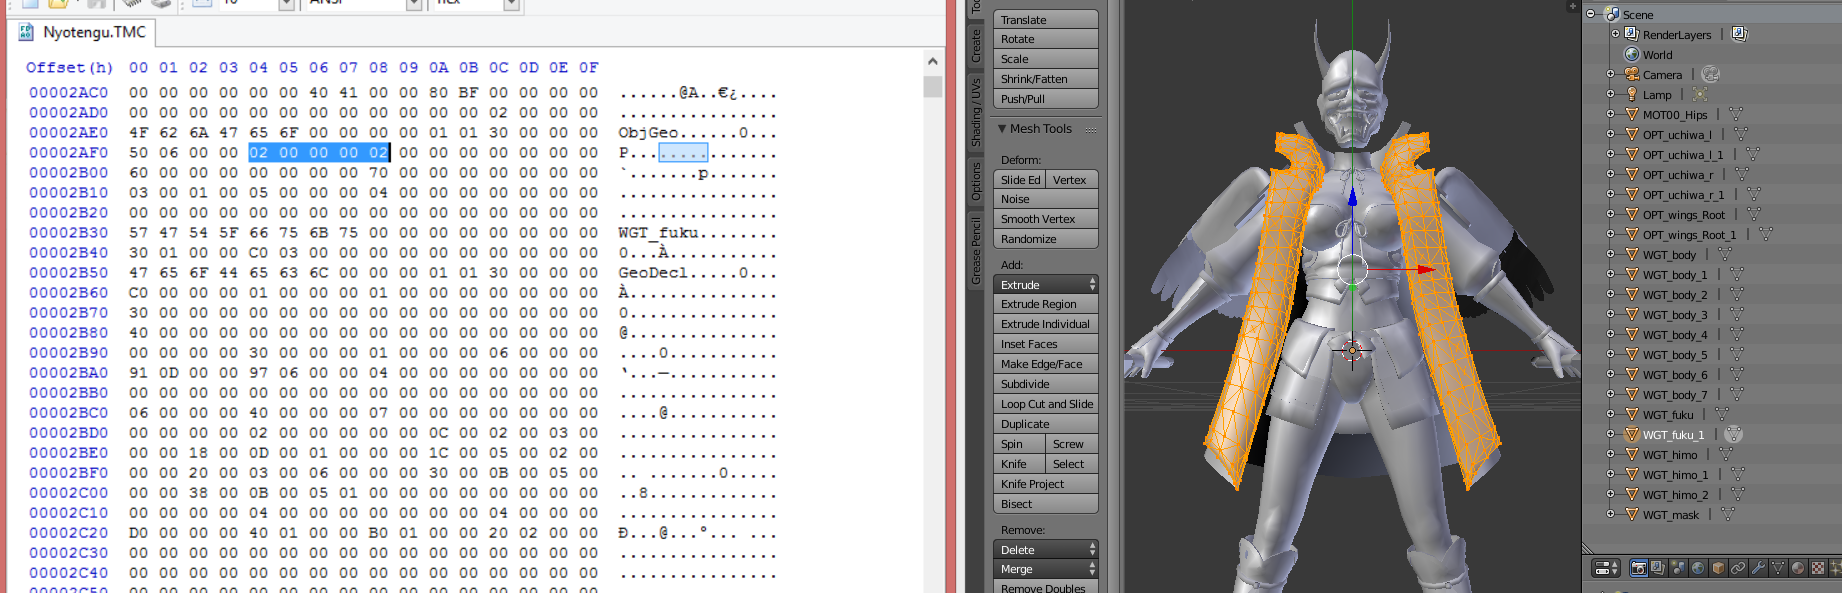Click the red X-axis manipulator arrow

1427,268
